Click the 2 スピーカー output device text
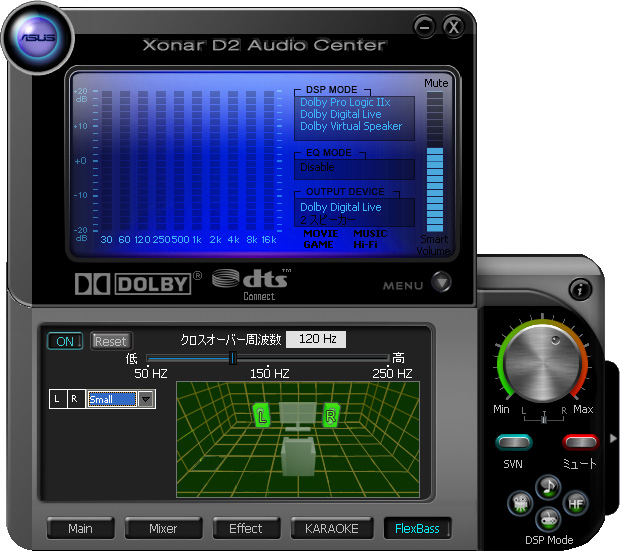Image resolution: width=620 pixels, height=551 pixels. coord(327,220)
